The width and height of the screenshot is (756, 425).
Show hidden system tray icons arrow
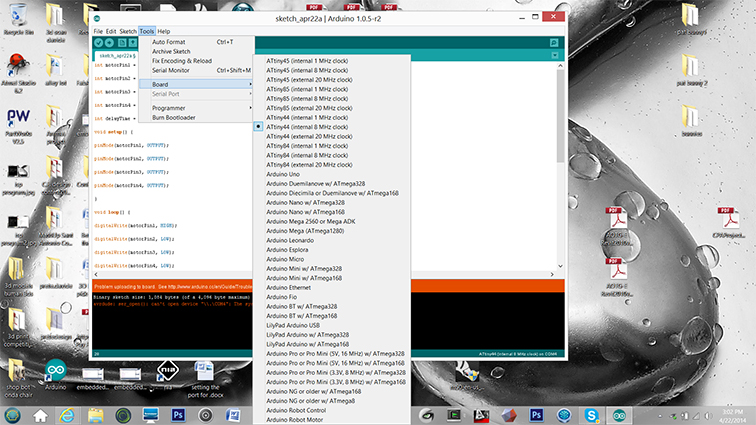tap(660, 416)
